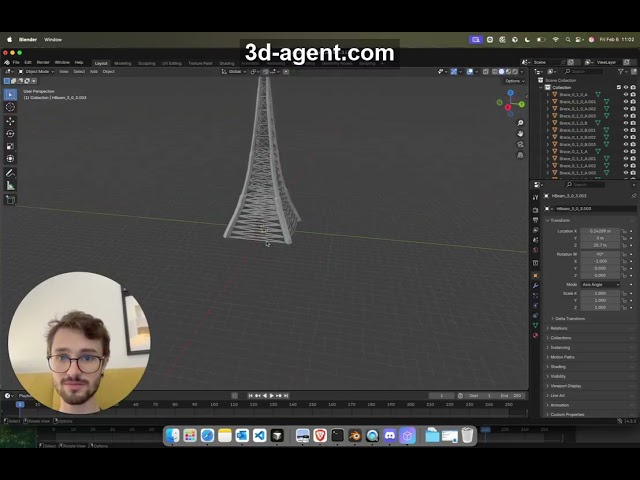Toggle the Rotation W lock icon

point(624,254)
